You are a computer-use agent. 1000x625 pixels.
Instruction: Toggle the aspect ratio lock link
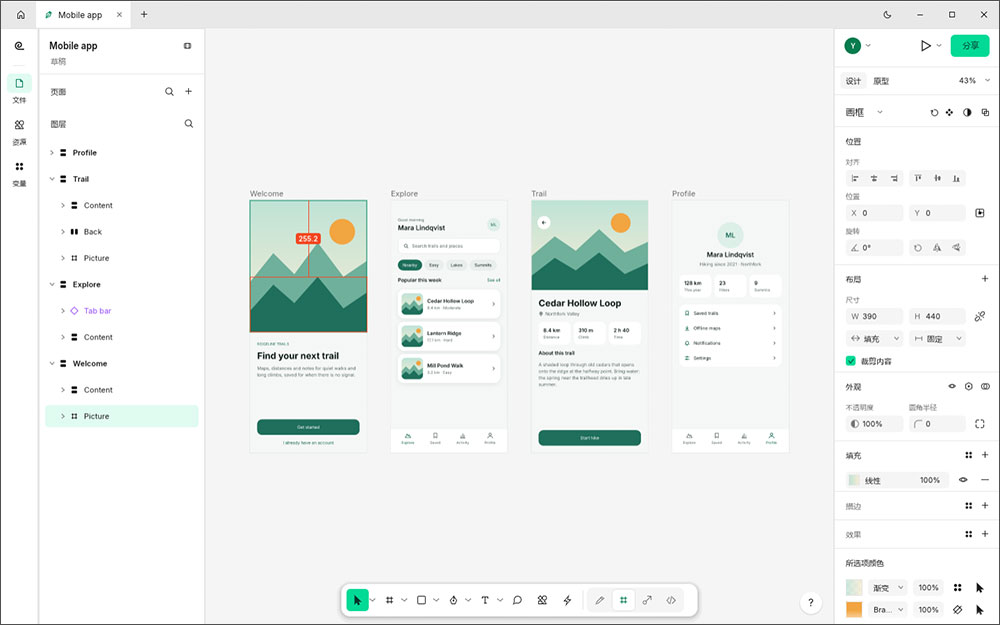coord(980,316)
